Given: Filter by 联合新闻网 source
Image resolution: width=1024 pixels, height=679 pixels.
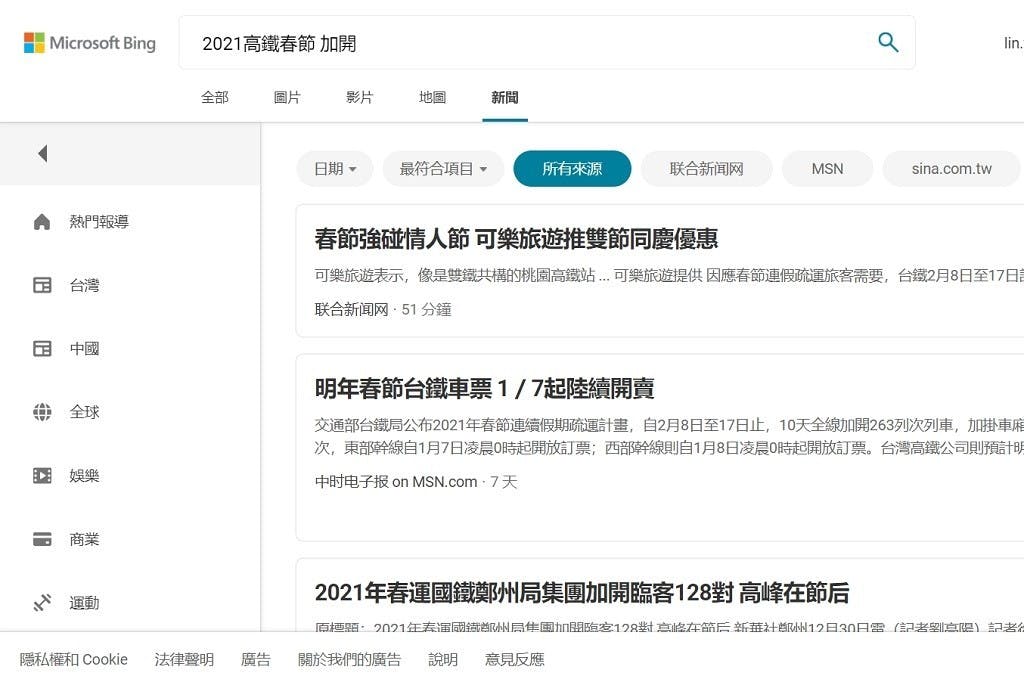Looking at the screenshot, I should tap(707, 169).
